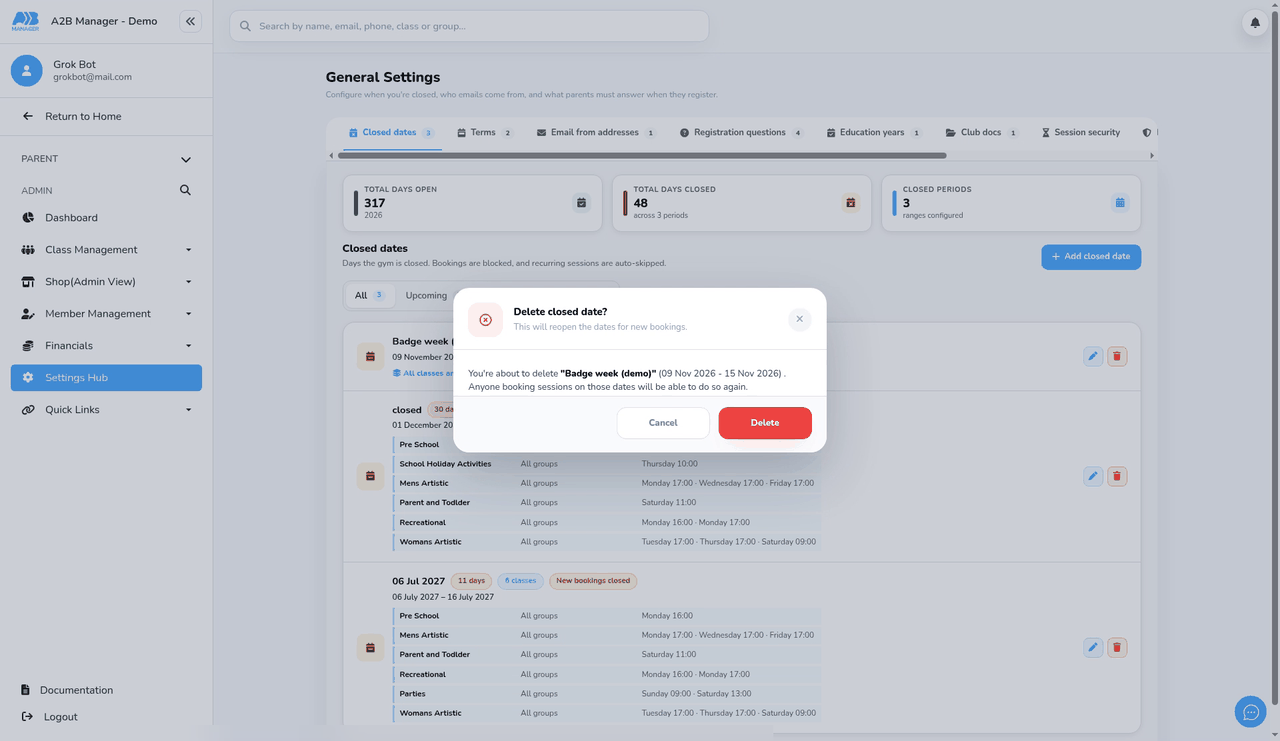Expand Class Management menu

(x=106, y=250)
